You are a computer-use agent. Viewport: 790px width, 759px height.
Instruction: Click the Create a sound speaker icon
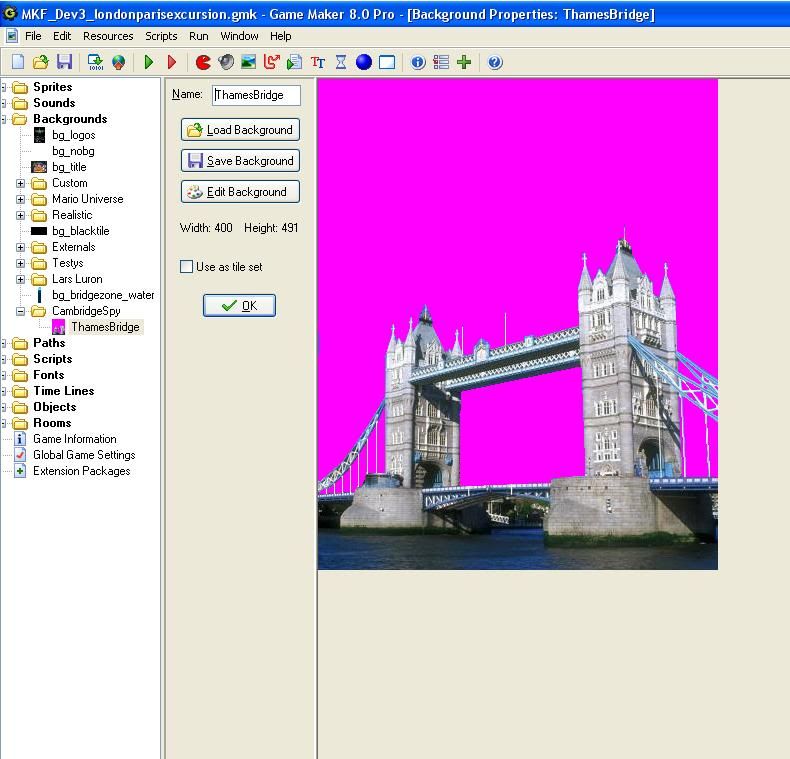226,62
